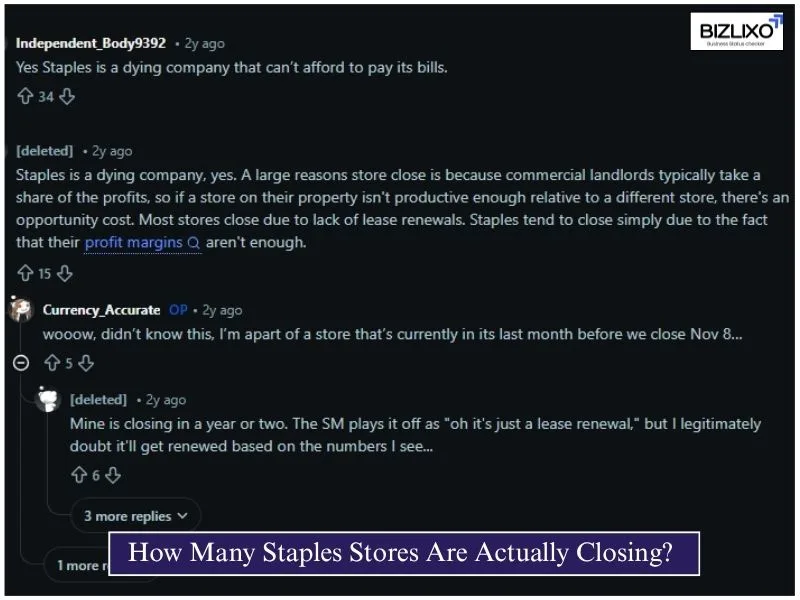Expand "3 more replies"
This screenshot has width=800, height=600.
tap(135, 515)
